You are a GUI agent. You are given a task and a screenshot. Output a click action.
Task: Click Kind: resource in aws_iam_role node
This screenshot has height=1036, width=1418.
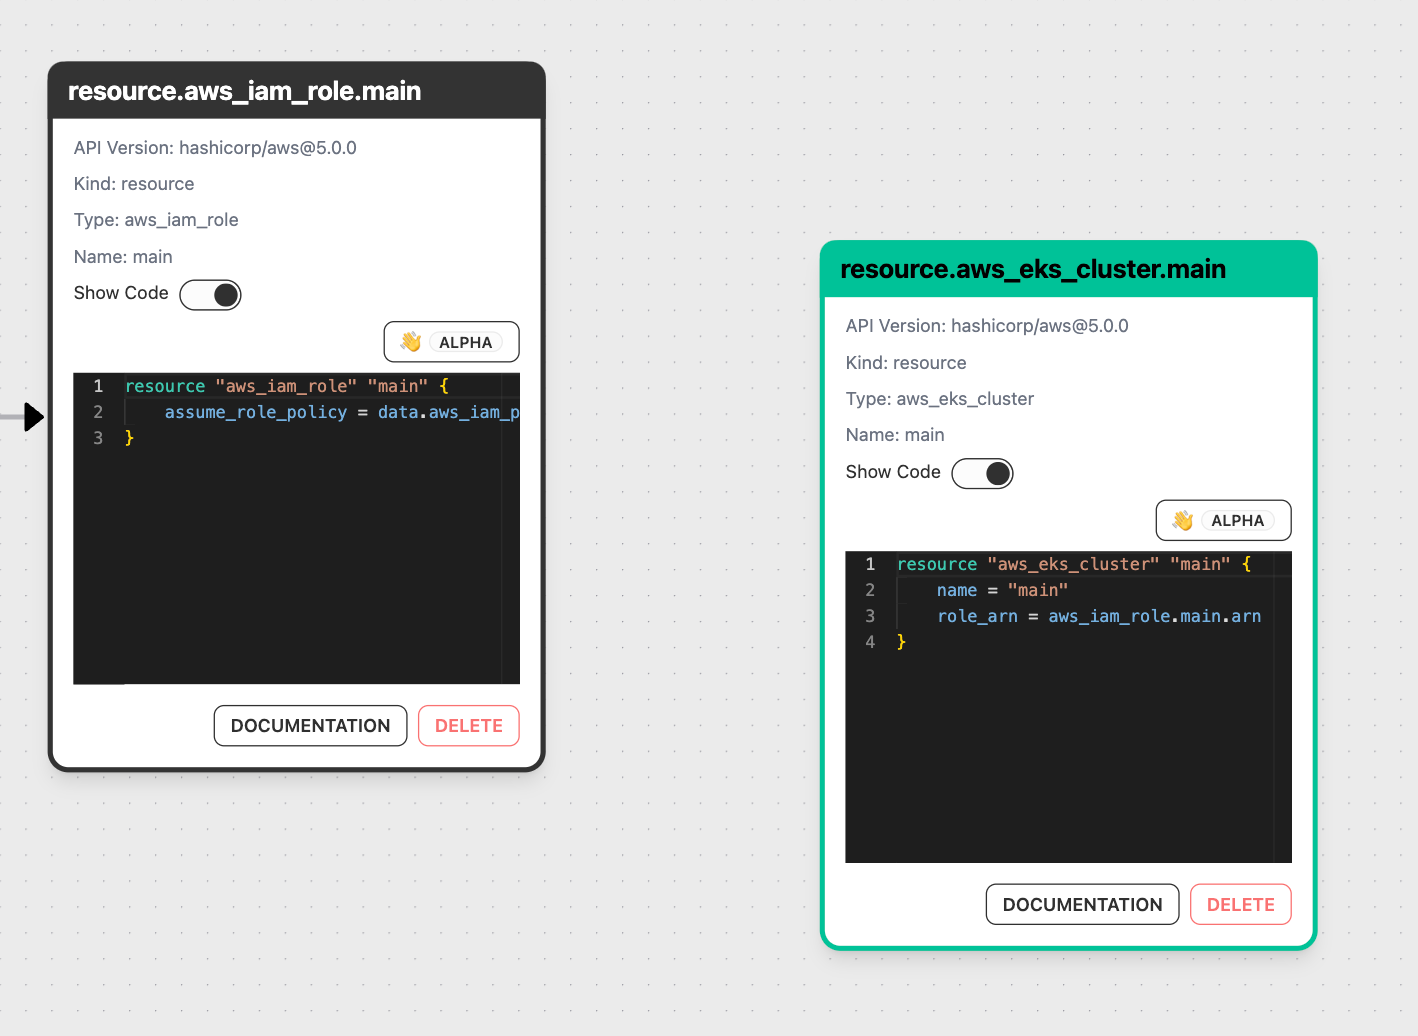click(x=134, y=184)
